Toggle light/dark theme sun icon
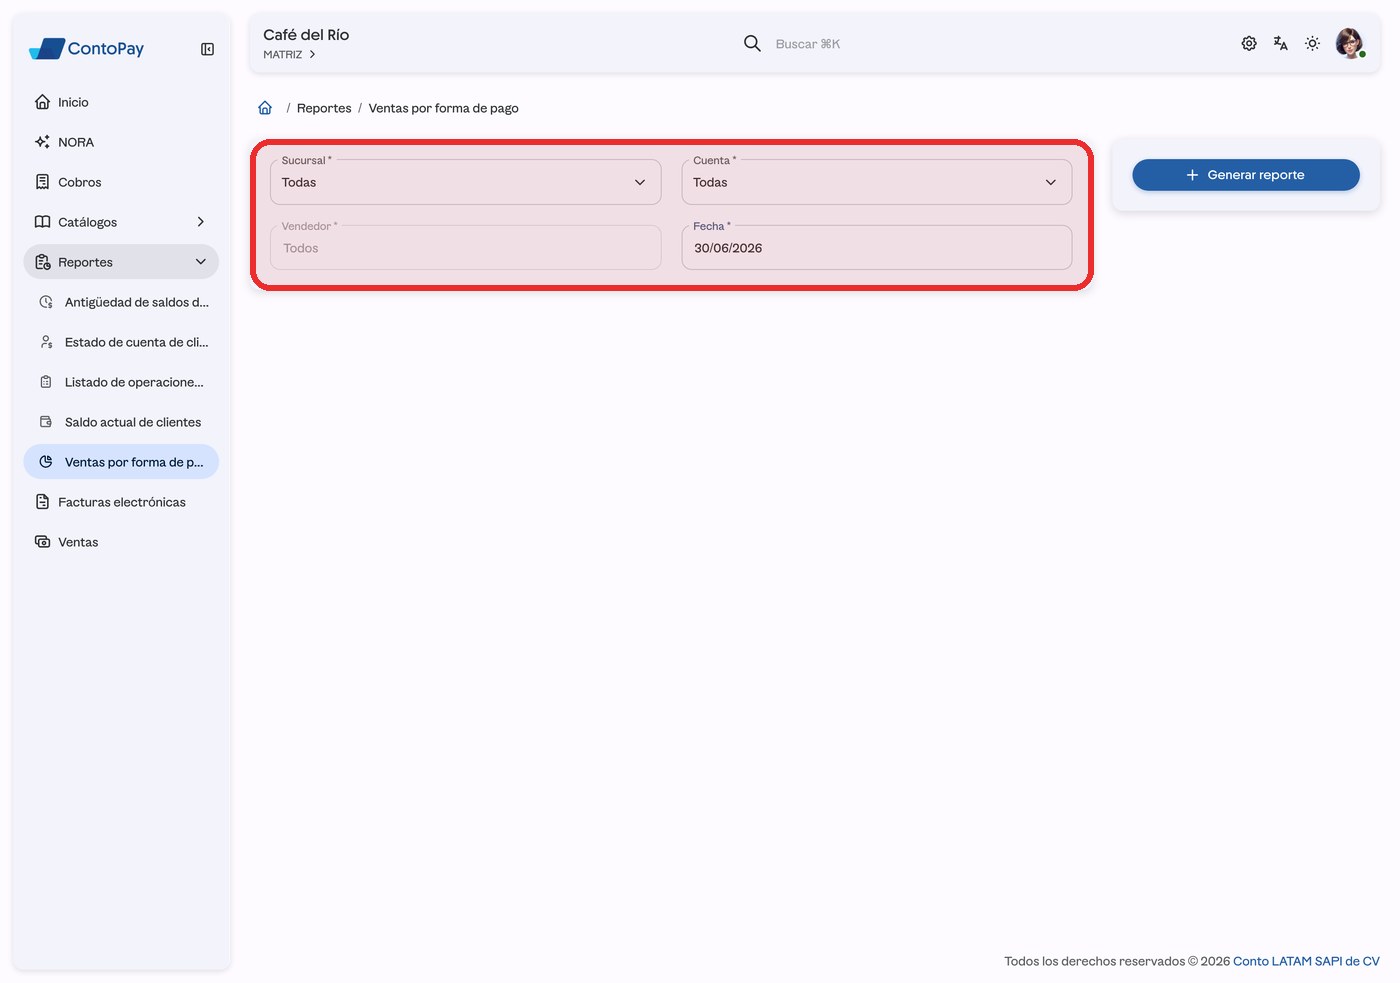 pyautogui.click(x=1313, y=43)
